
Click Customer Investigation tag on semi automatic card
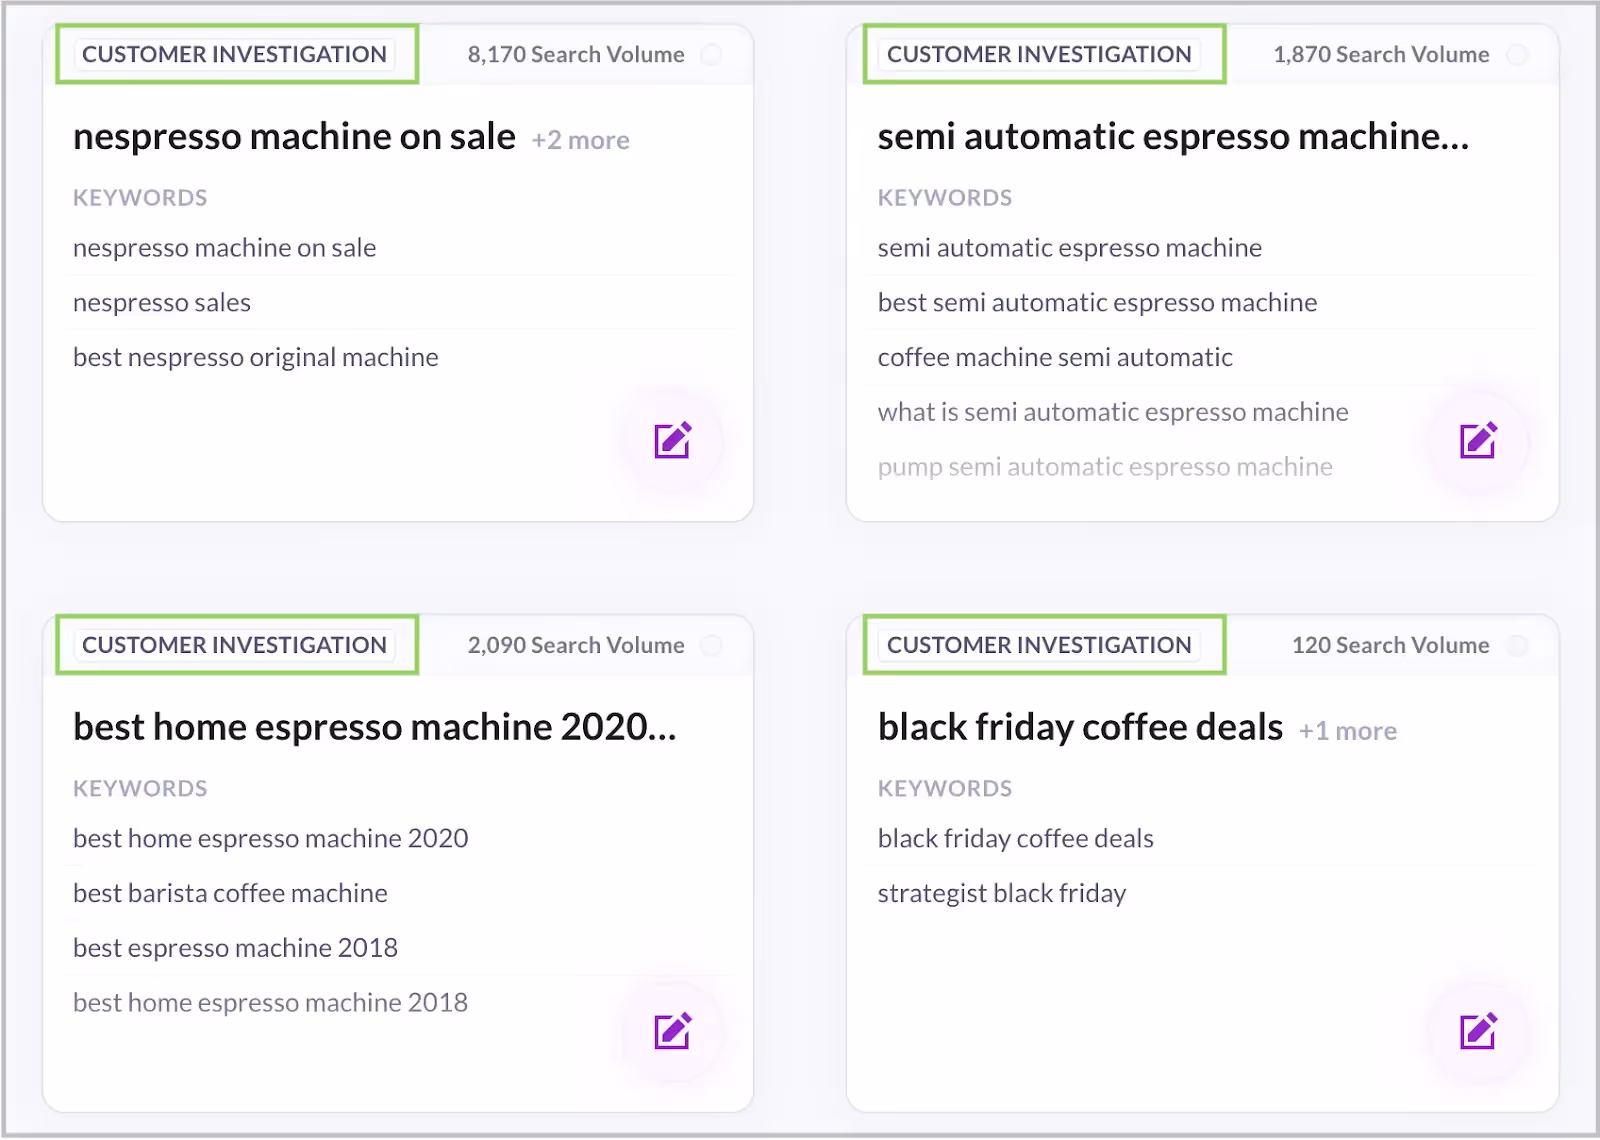(1040, 54)
